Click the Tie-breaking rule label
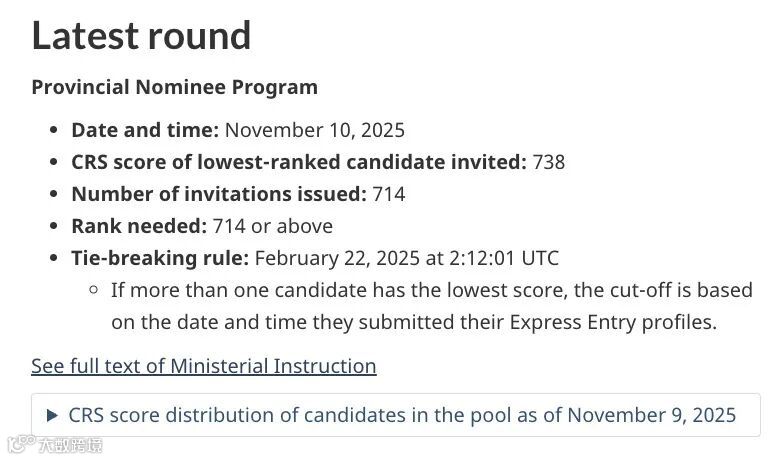778x460 pixels. pyautogui.click(x=160, y=258)
